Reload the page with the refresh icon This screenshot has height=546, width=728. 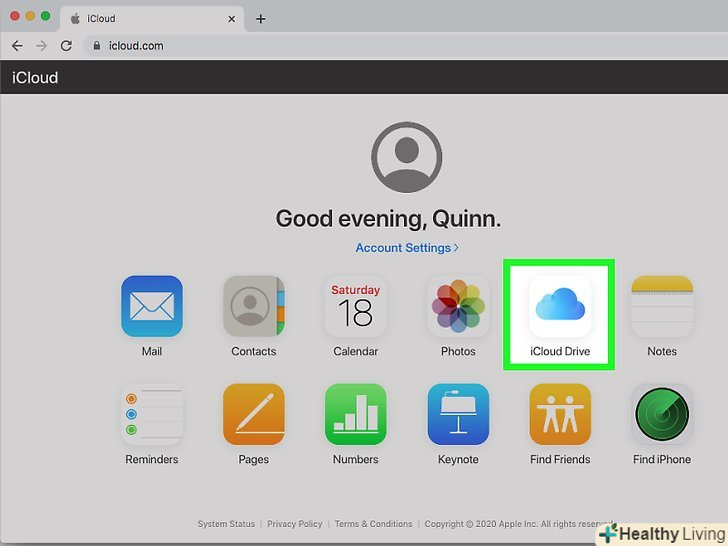pyautogui.click(x=66, y=46)
